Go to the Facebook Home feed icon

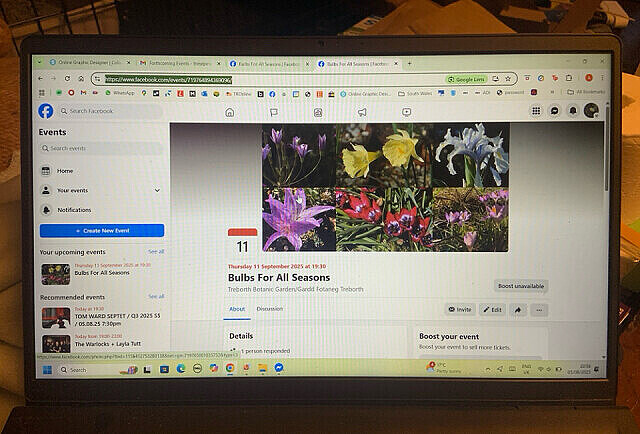coord(230,112)
